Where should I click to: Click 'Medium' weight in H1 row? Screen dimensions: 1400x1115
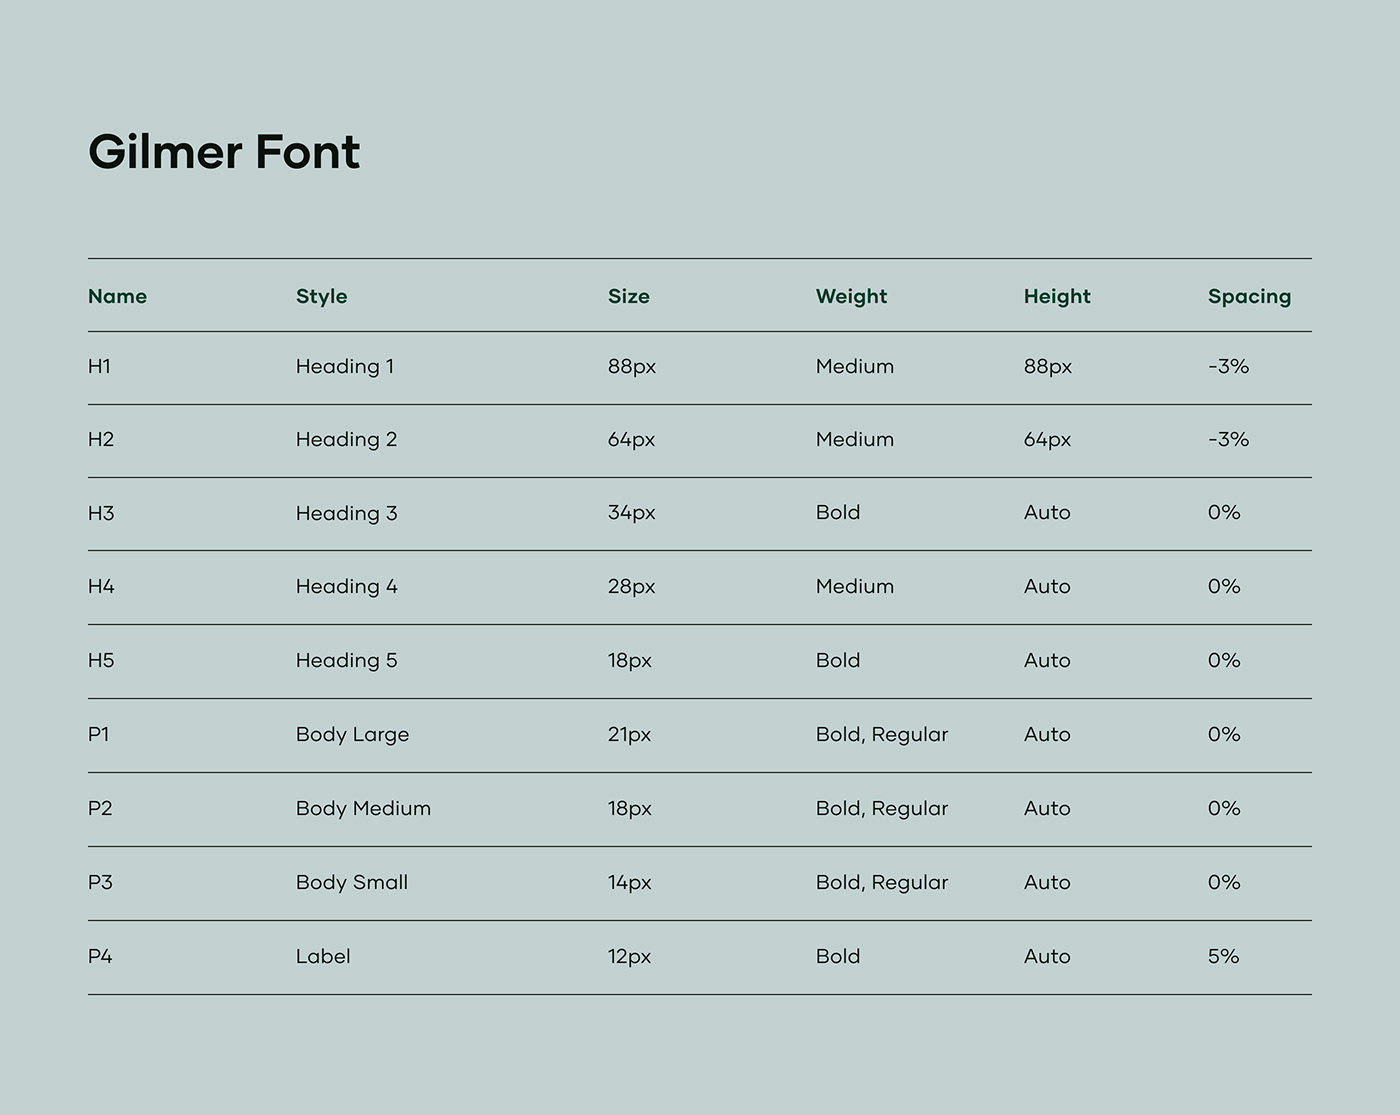point(855,366)
